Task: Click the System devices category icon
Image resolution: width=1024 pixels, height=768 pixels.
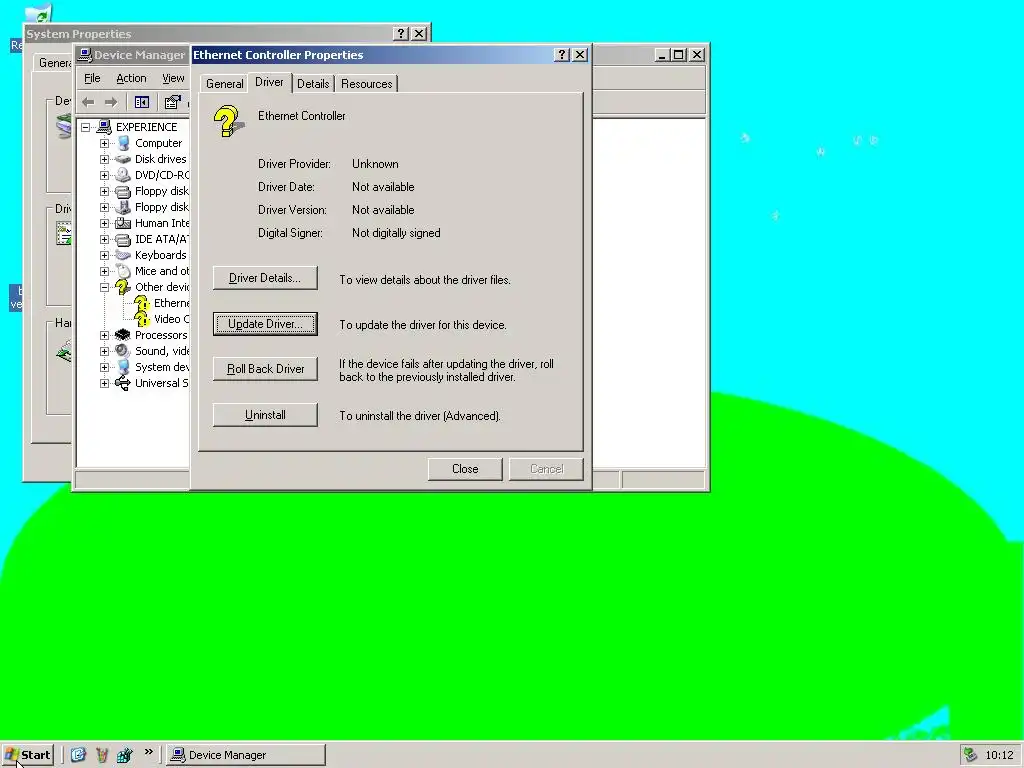Action: pos(123,367)
